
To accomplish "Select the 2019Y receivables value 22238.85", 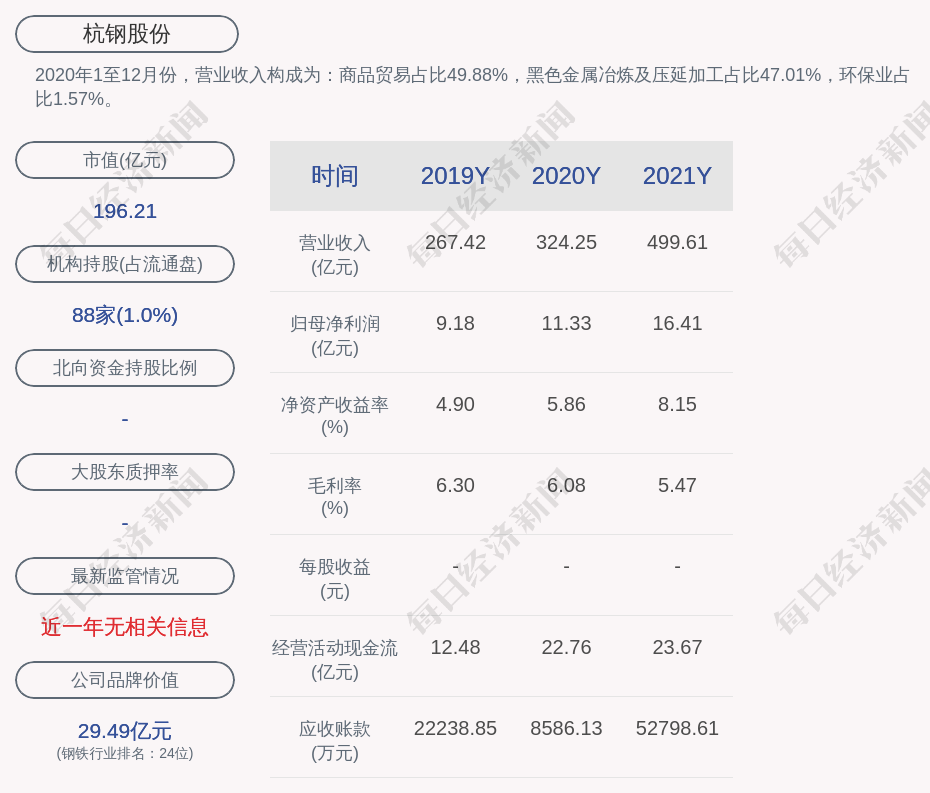I will coord(456,728).
